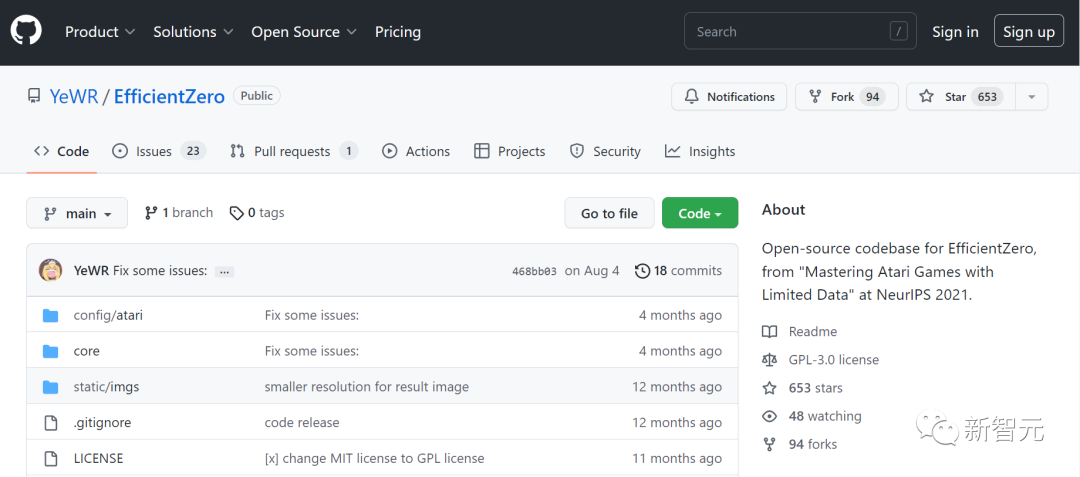Screen dimensions: 1080x477
Task: Click the tags icon next to 0 tags
Action: pos(236,213)
